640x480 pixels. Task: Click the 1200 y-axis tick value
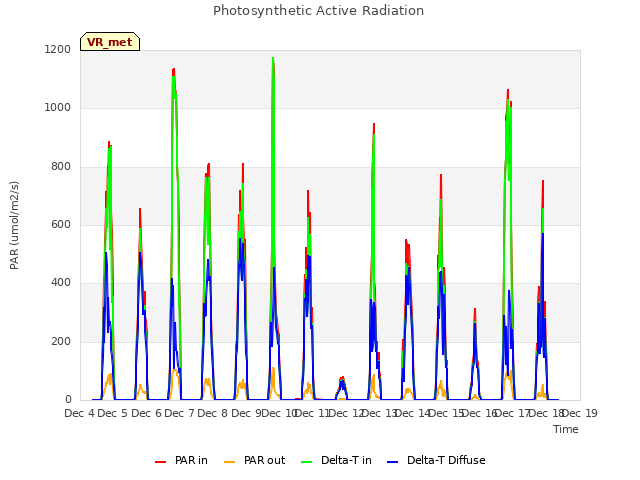(x=58, y=49)
